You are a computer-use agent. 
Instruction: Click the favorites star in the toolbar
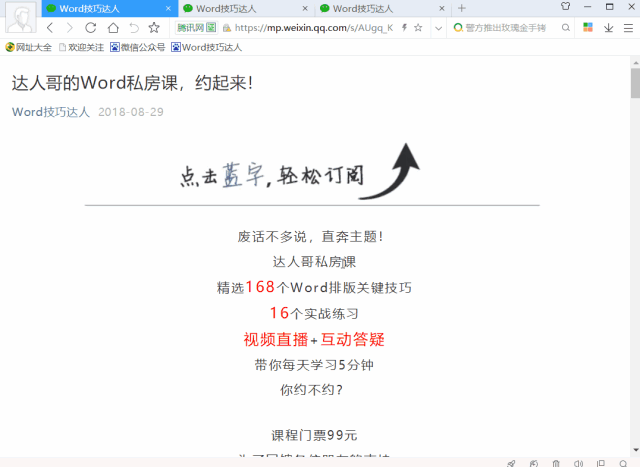pos(154,28)
